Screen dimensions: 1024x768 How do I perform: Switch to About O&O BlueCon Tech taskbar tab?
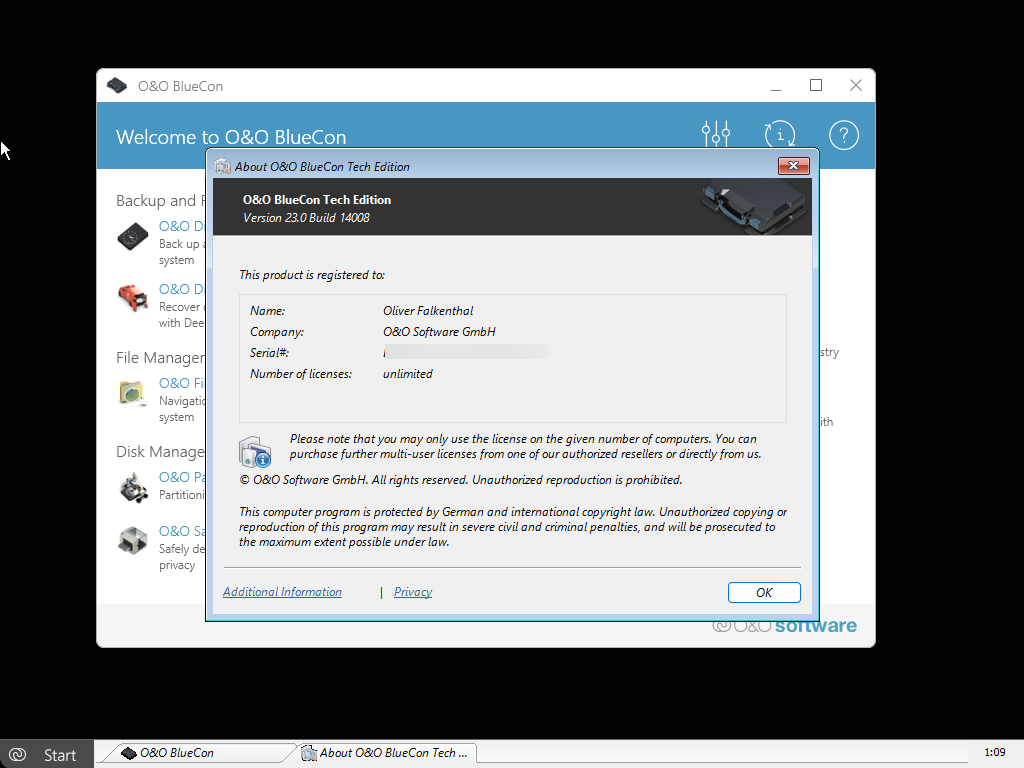pos(386,753)
